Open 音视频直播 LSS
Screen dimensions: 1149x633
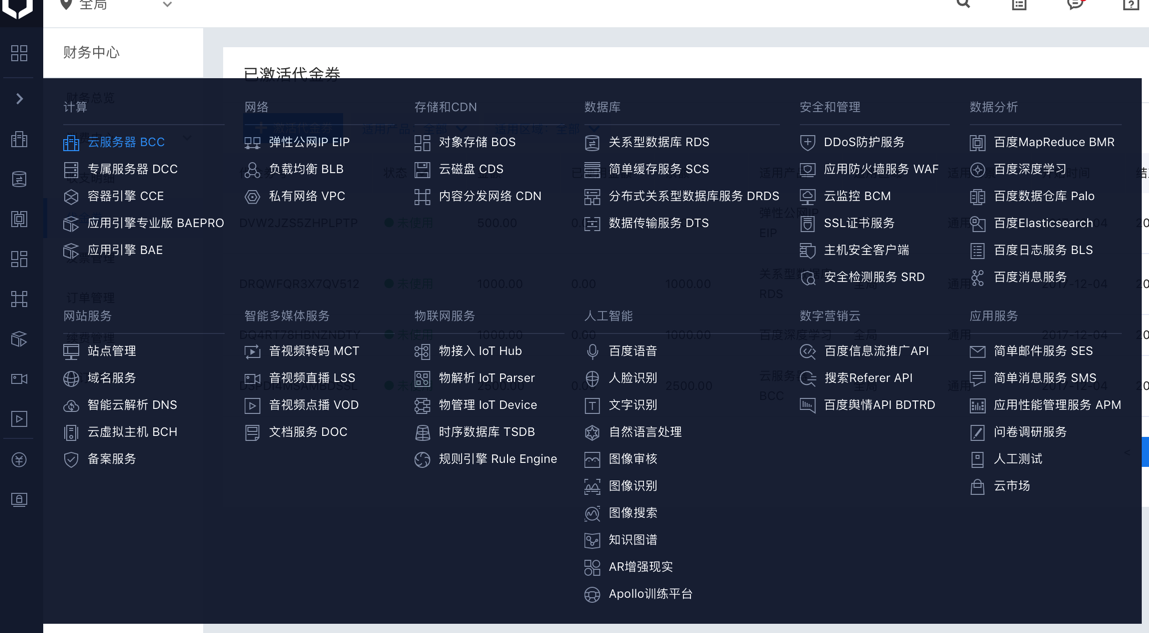point(311,378)
